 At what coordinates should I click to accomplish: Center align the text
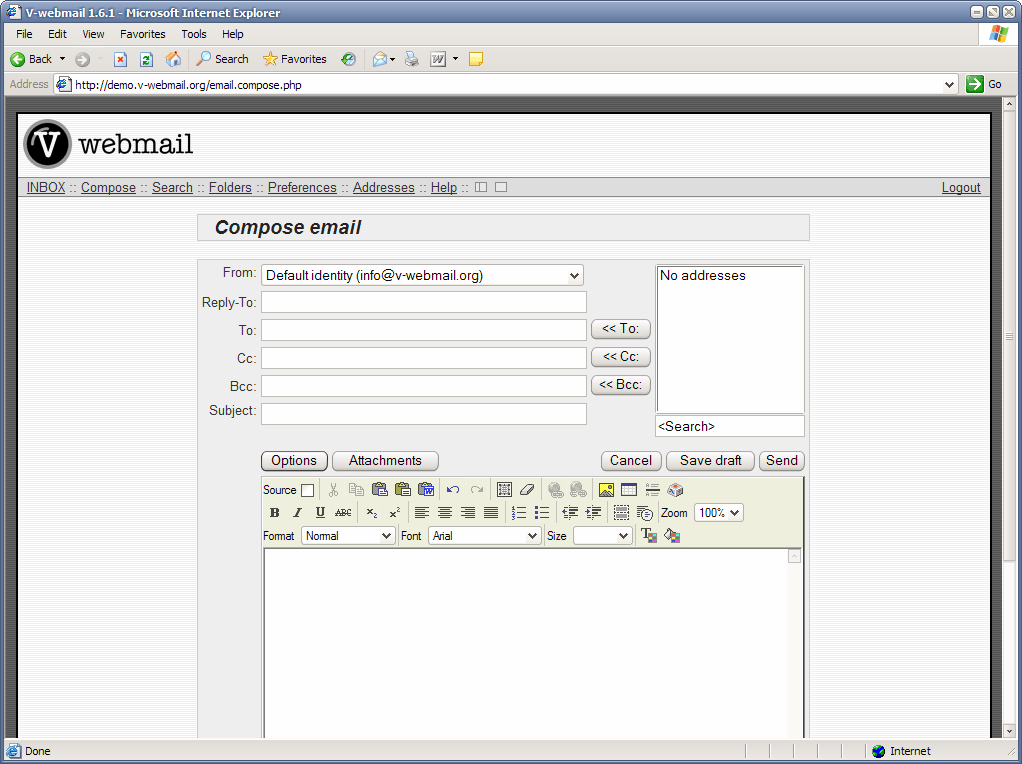tap(445, 513)
